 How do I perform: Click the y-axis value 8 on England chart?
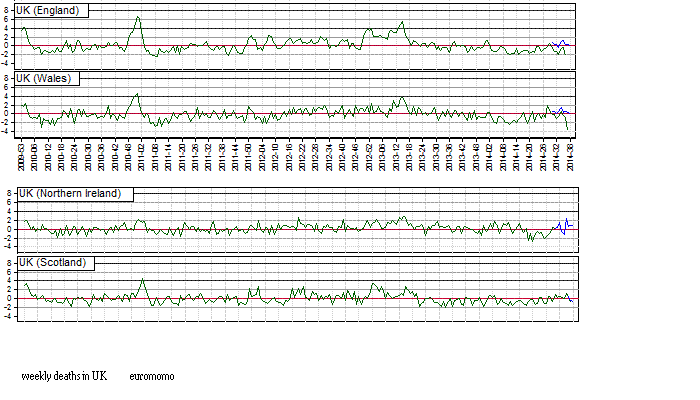coord(8,8)
